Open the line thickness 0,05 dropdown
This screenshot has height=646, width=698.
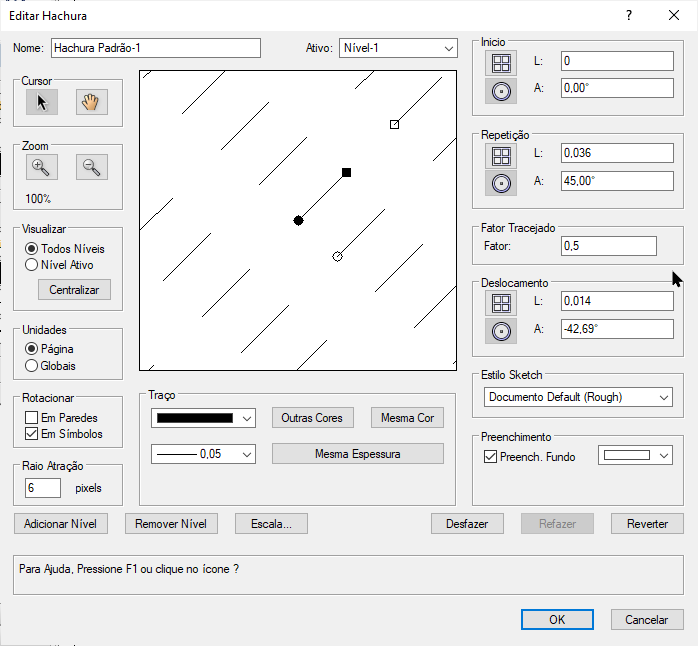click(x=203, y=454)
